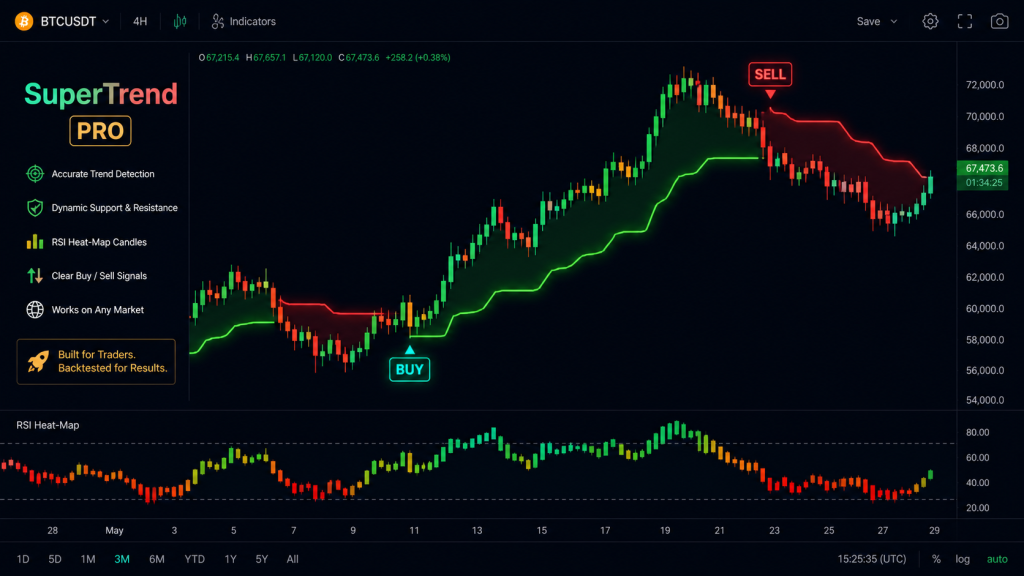Screen dimensions: 1024x576
Task: Select the 6M range tab
Action: click(156, 559)
